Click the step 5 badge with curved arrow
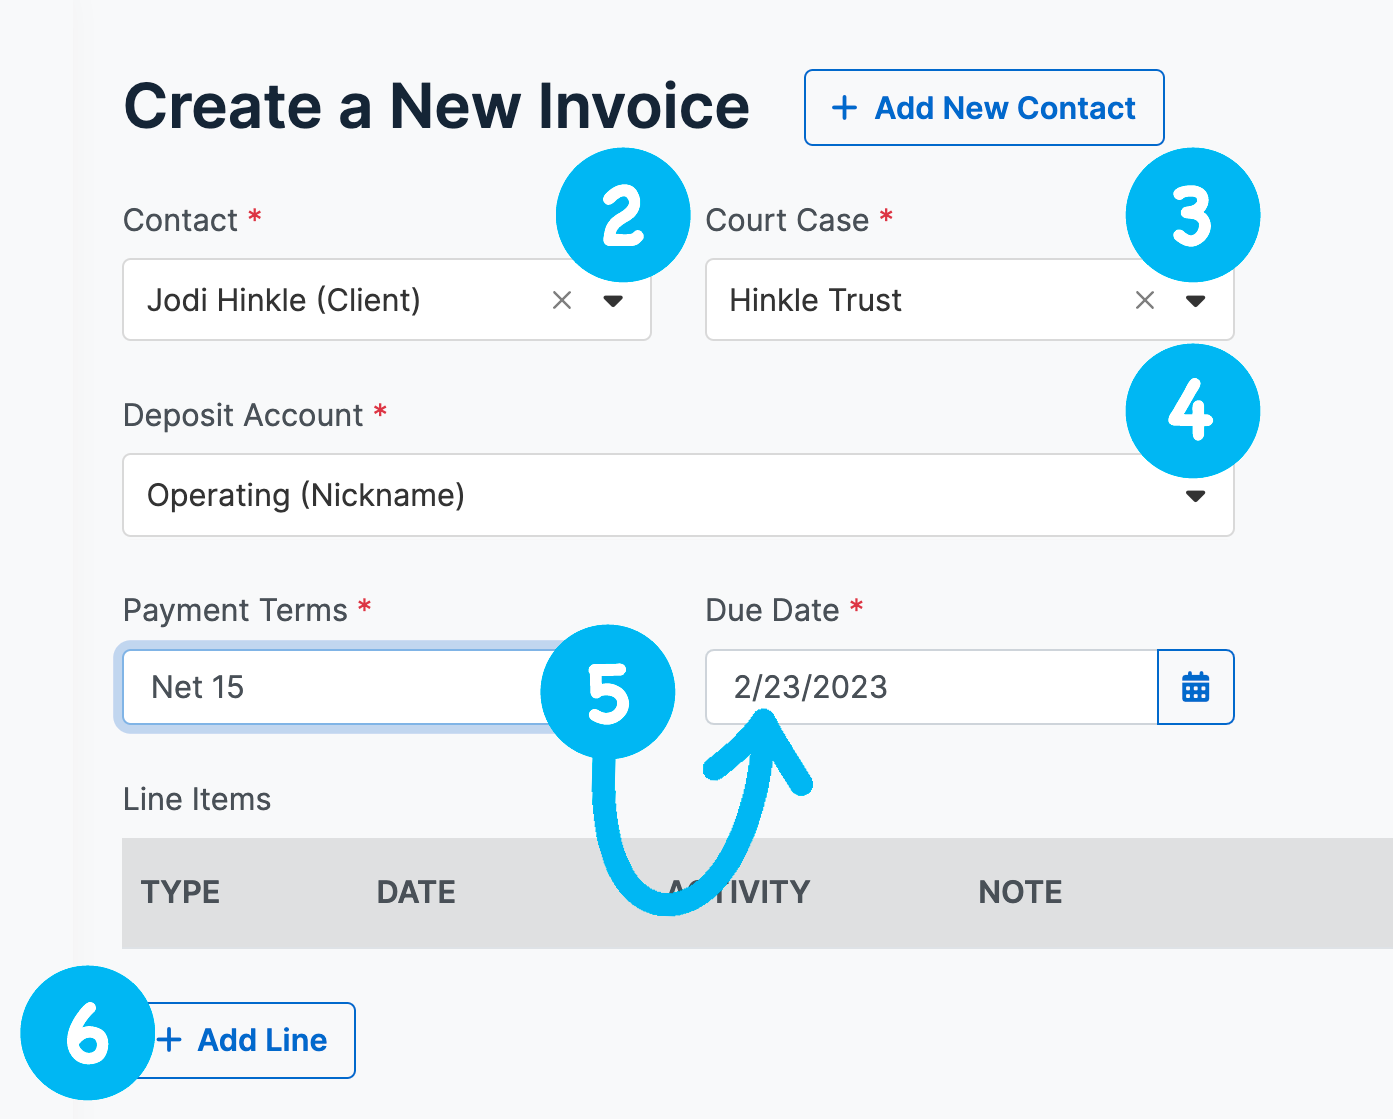 click(x=607, y=690)
